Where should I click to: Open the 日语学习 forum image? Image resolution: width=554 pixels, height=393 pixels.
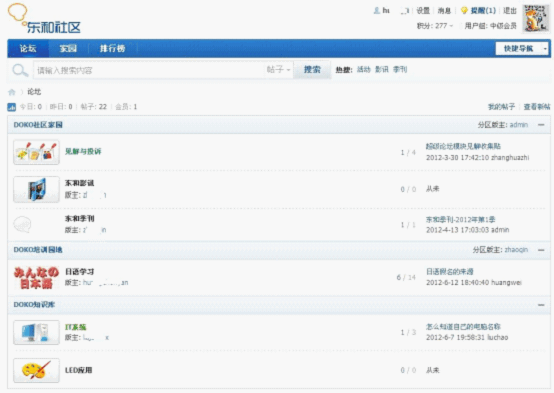(36, 277)
